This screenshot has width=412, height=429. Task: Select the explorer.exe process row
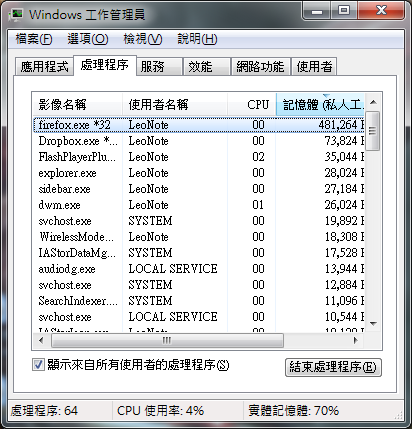pos(199,173)
